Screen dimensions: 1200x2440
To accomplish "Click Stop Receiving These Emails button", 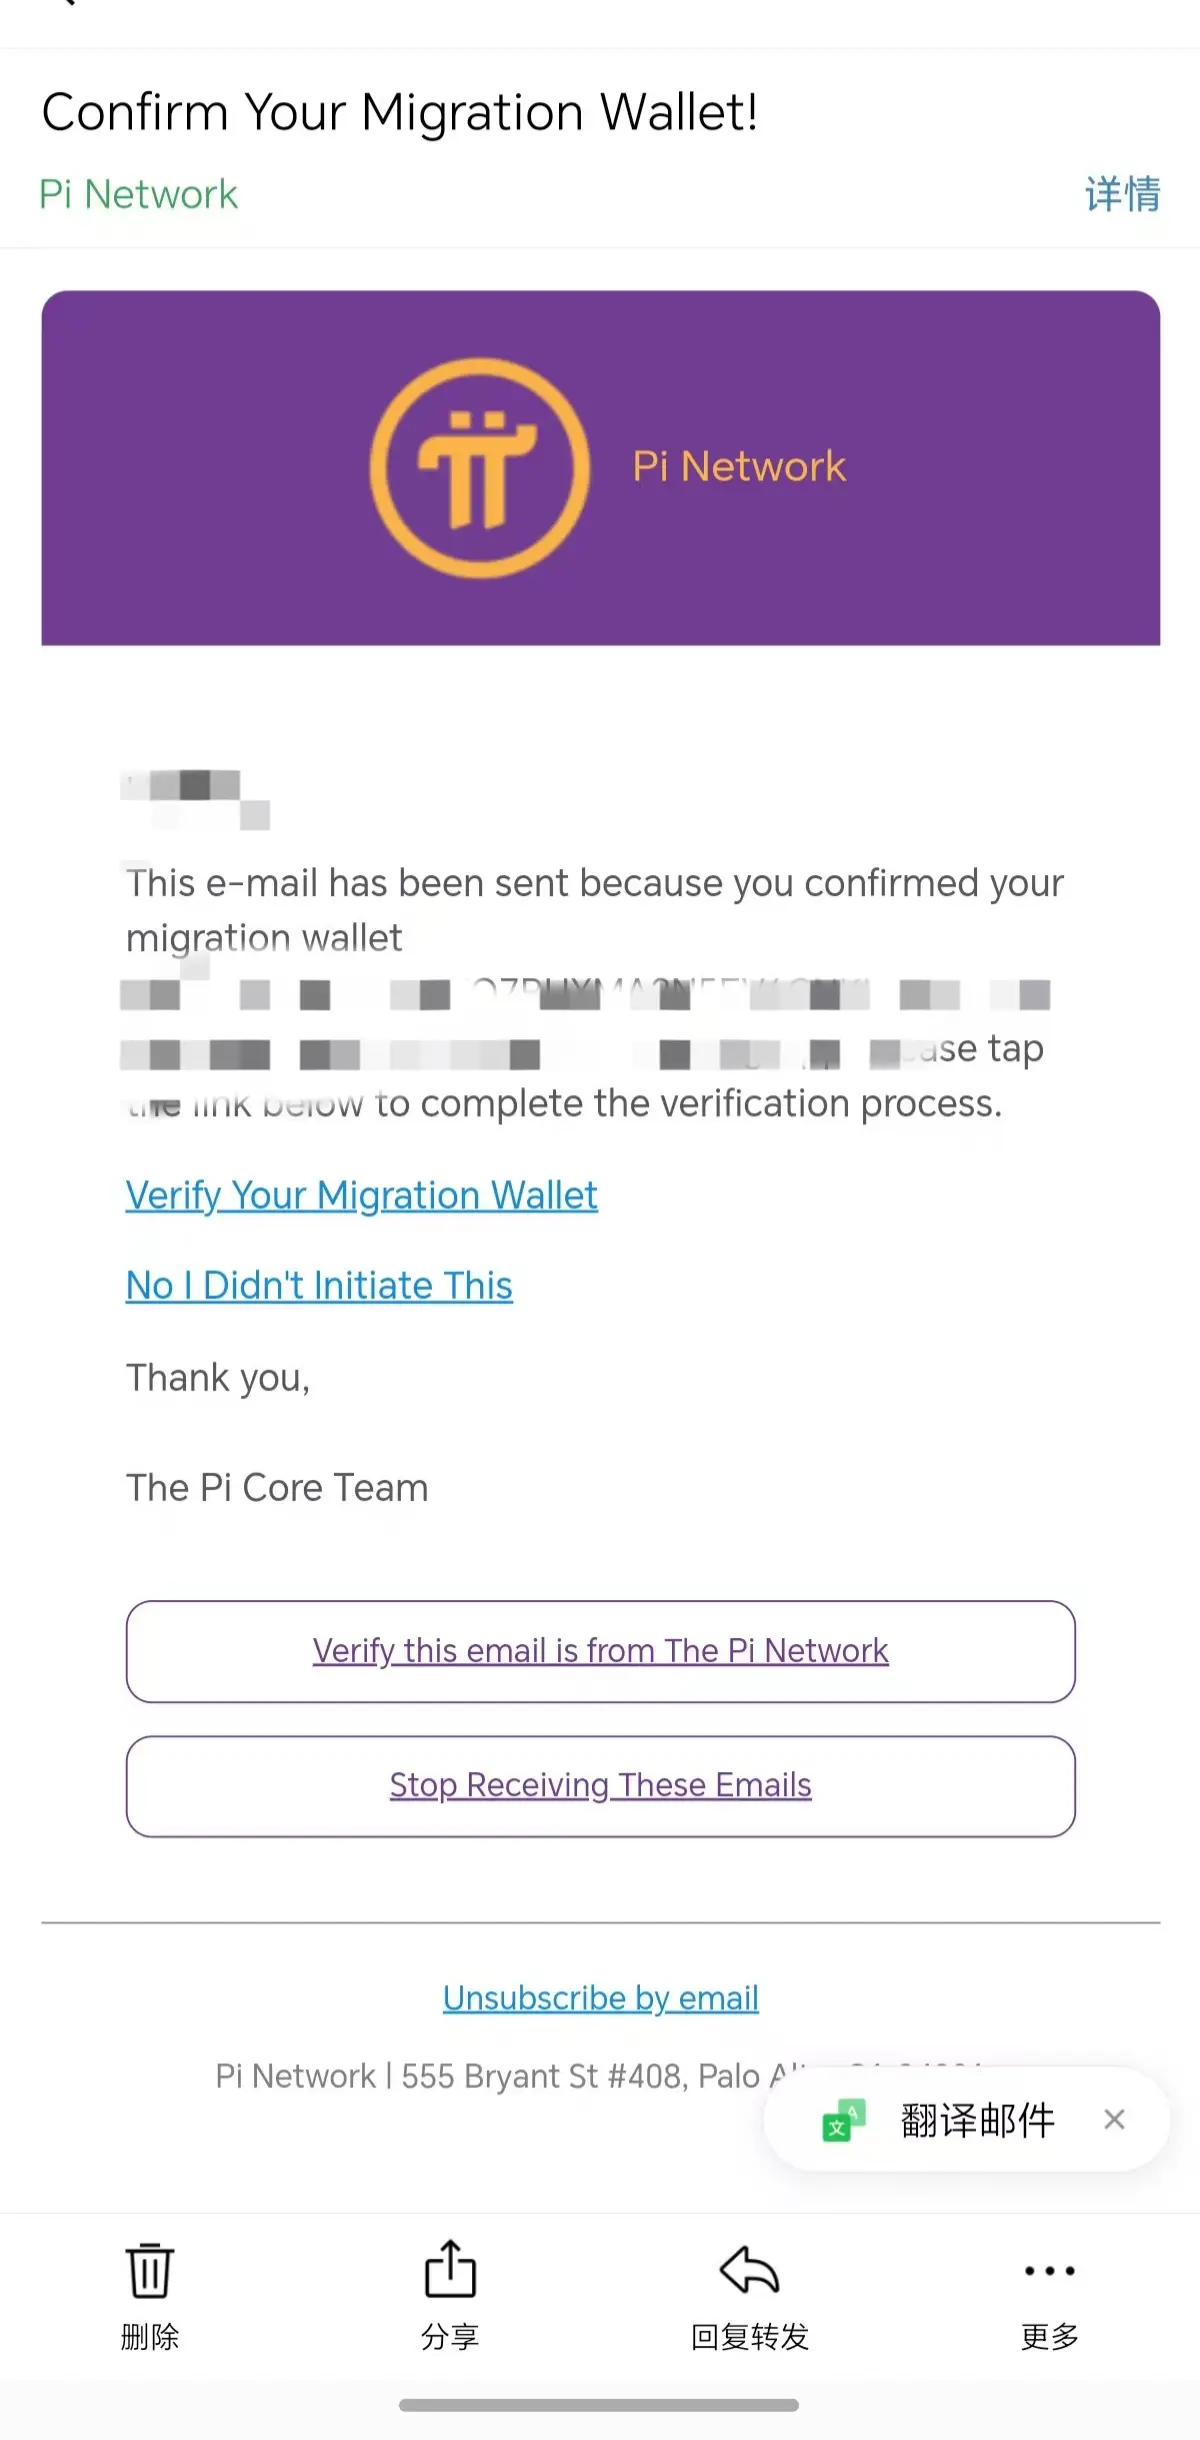I will [x=600, y=1786].
